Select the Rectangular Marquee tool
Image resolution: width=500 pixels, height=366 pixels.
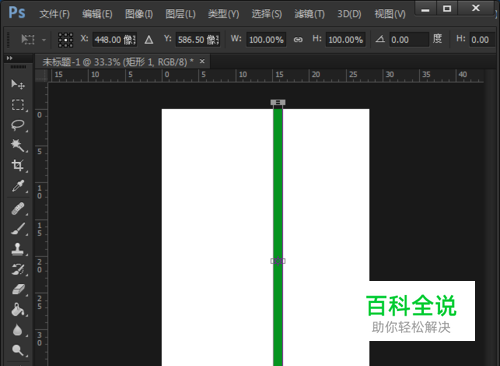click(18, 105)
